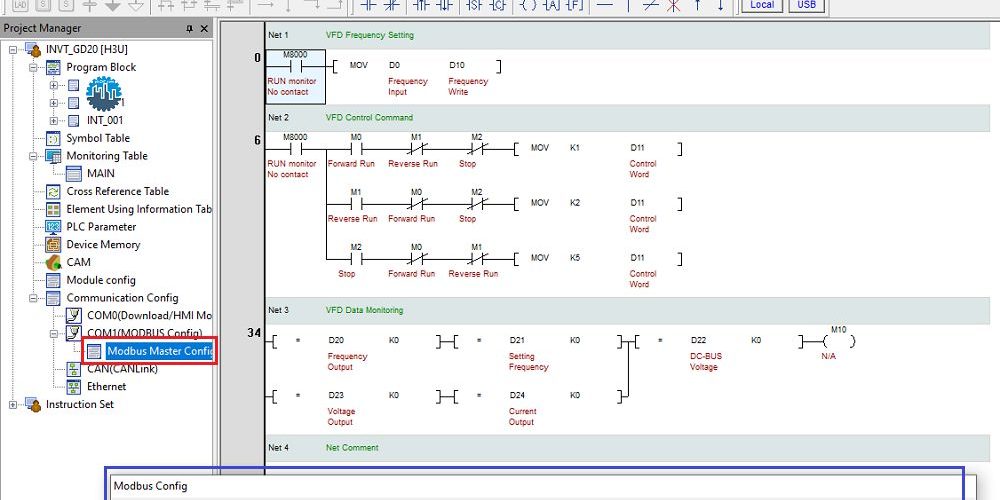Select COM1(MODBUS Config) entry
Screen dimensions: 1000x500
pyautogui.click(x=144, y=333)
